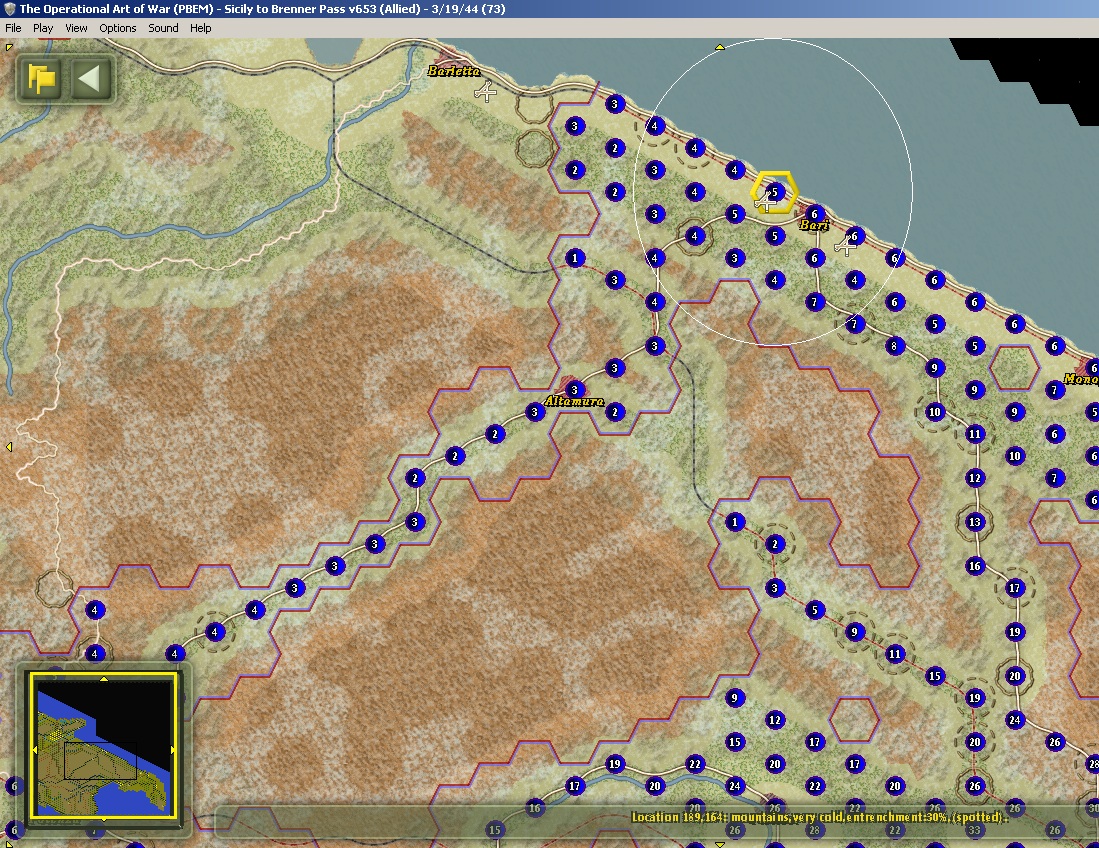Click the yellow scroll-up arrow at map top
This screenshot has height=848, width=1099.
pos(719,47)
